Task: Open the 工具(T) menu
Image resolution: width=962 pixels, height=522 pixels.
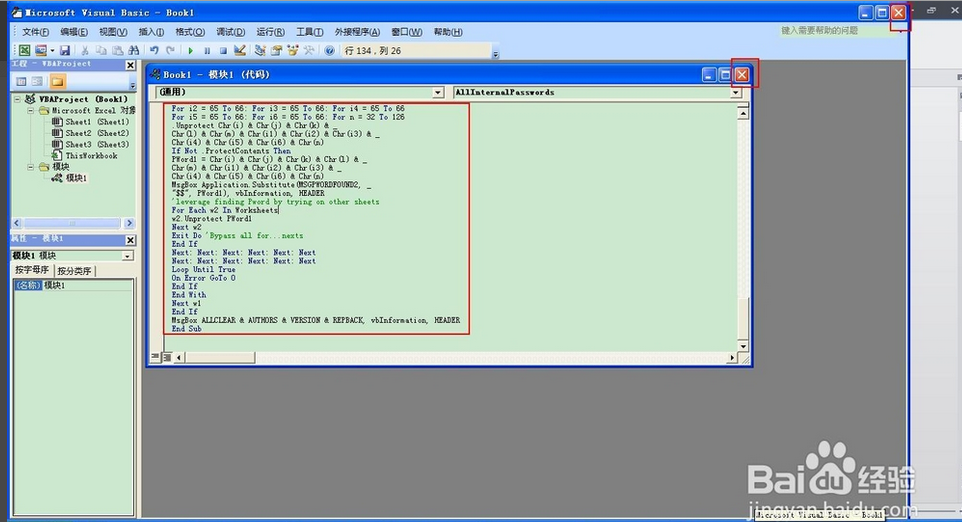Action: (310, 32)
